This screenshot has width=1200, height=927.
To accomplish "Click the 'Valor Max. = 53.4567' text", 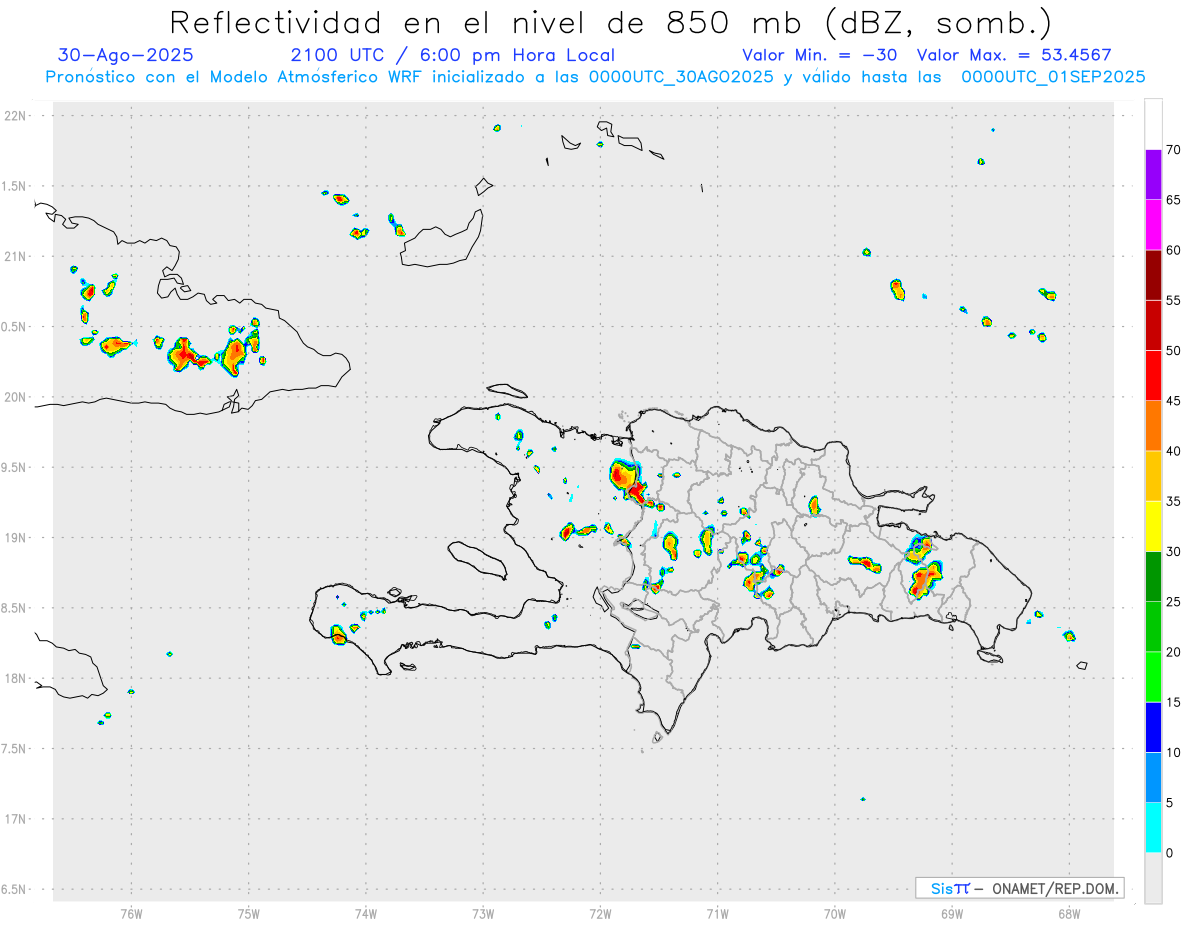I will (1014, 55).
